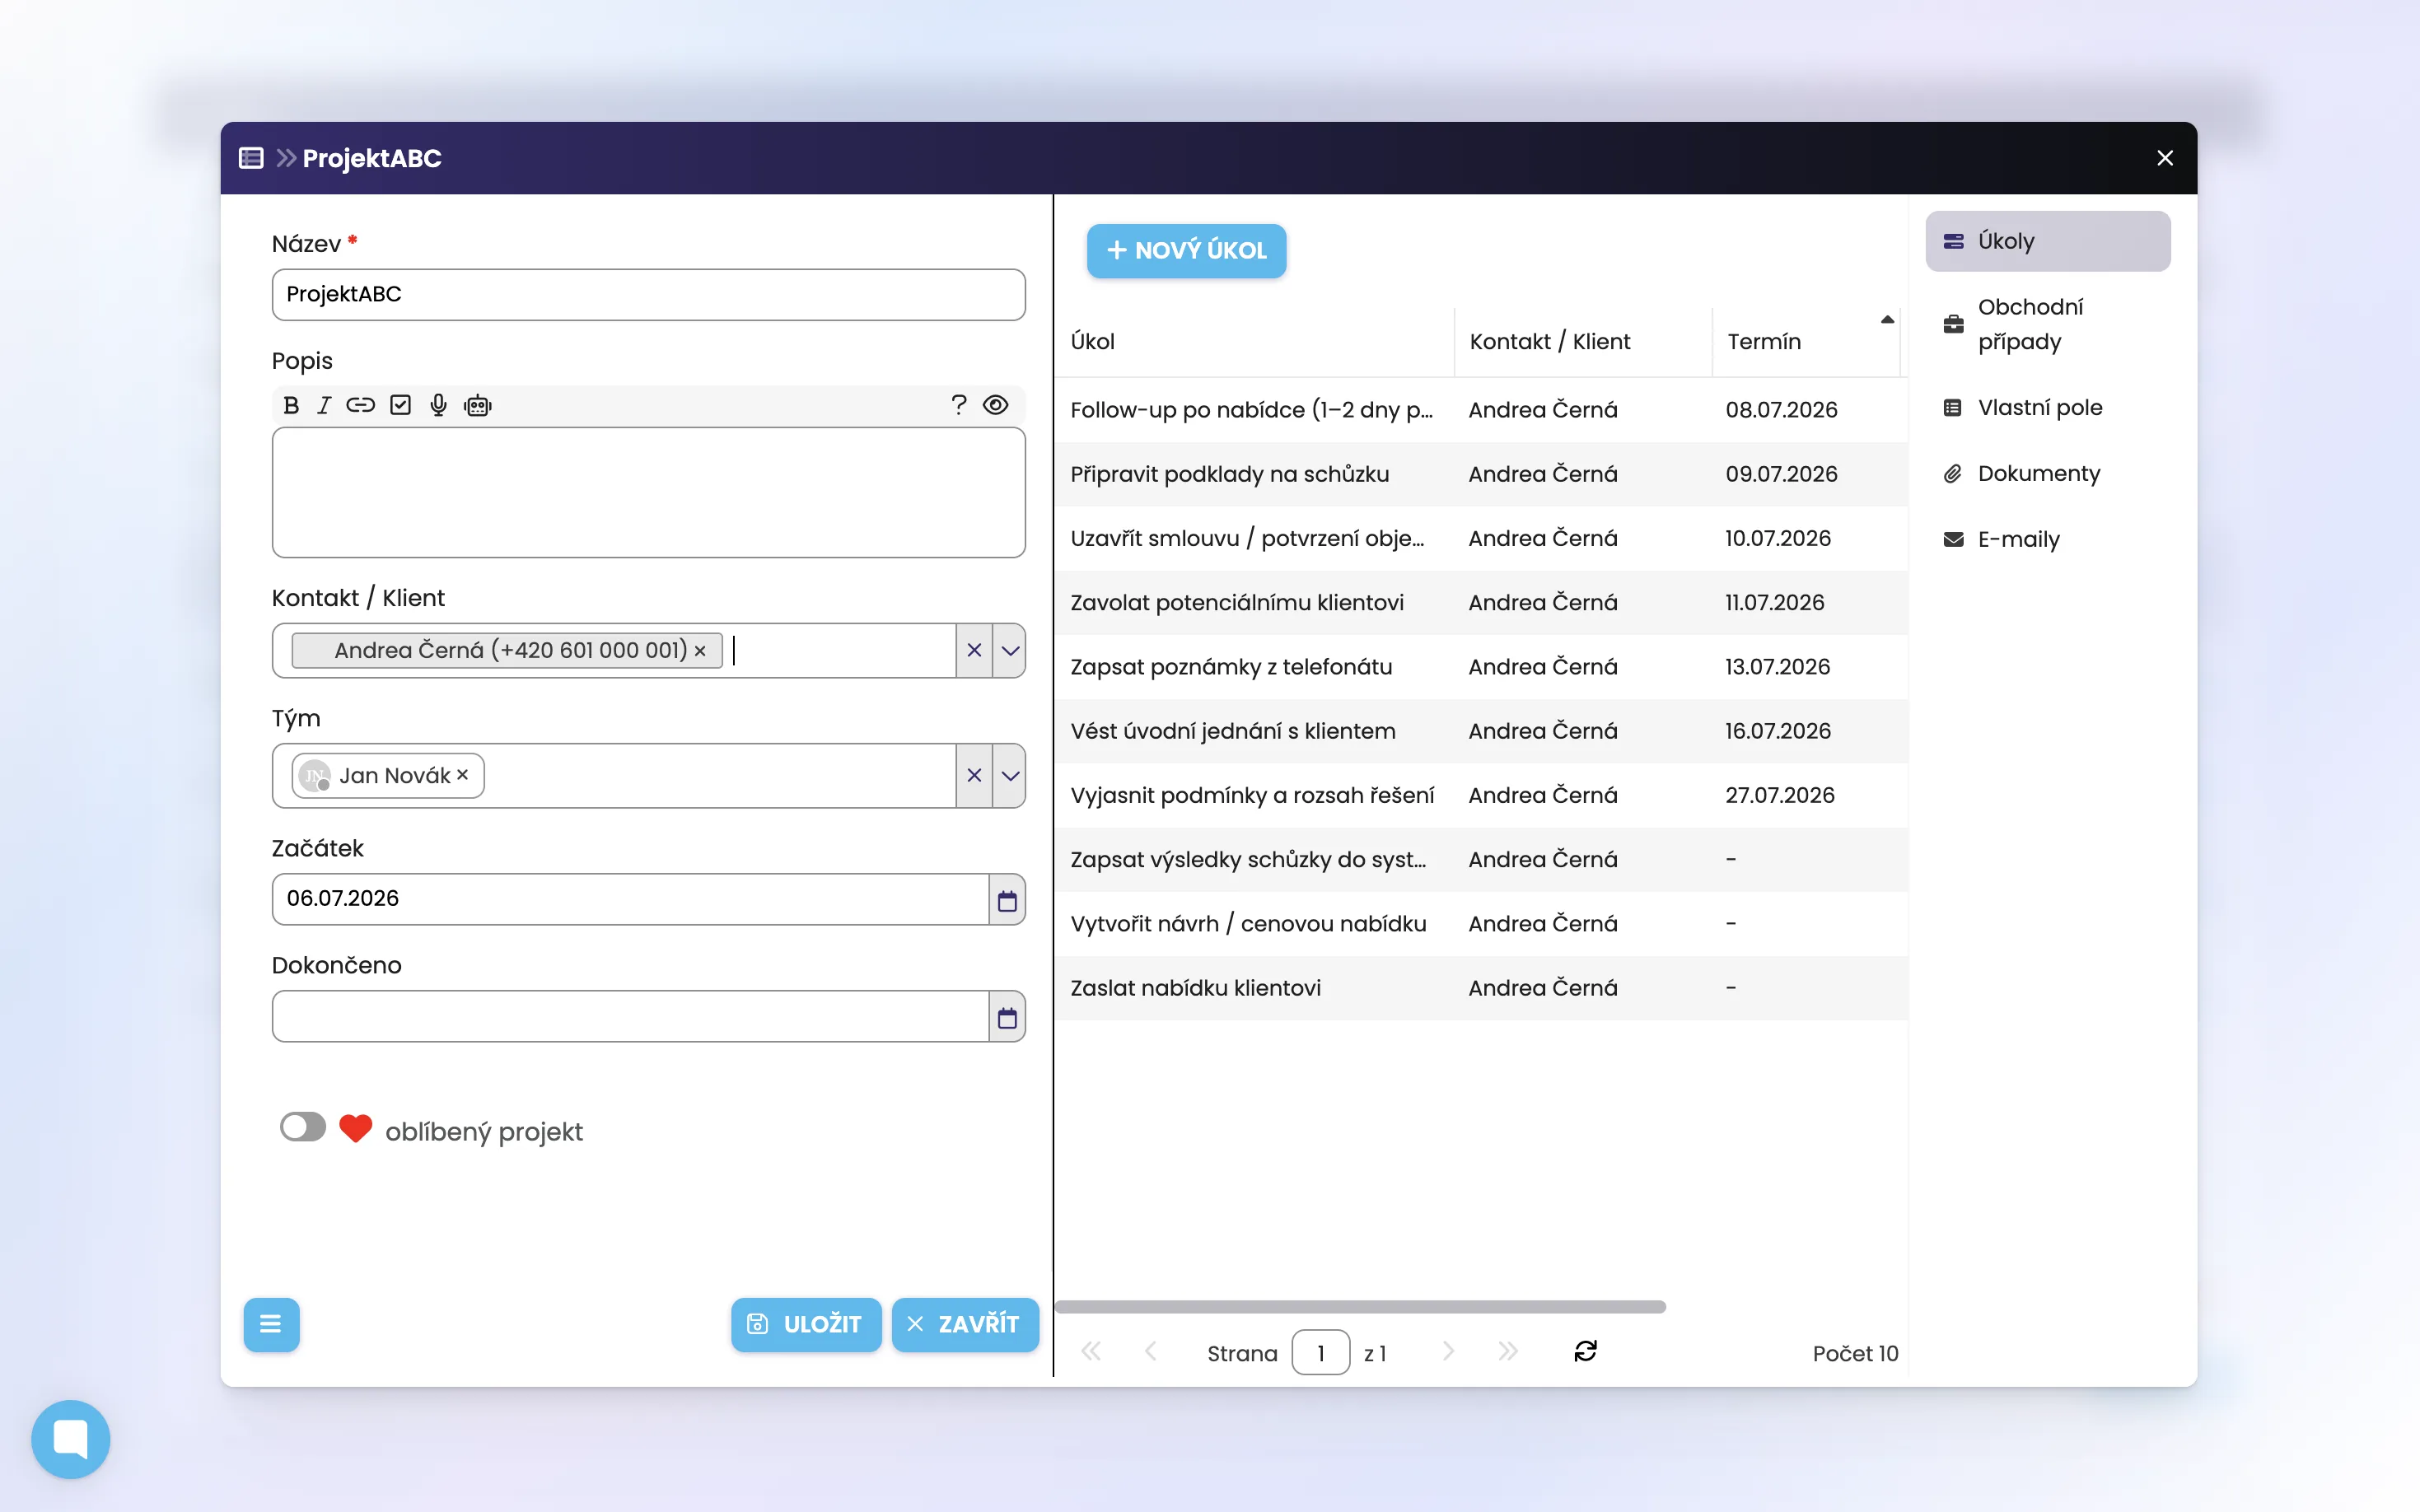Click into the Popis text area

(648, 493)
